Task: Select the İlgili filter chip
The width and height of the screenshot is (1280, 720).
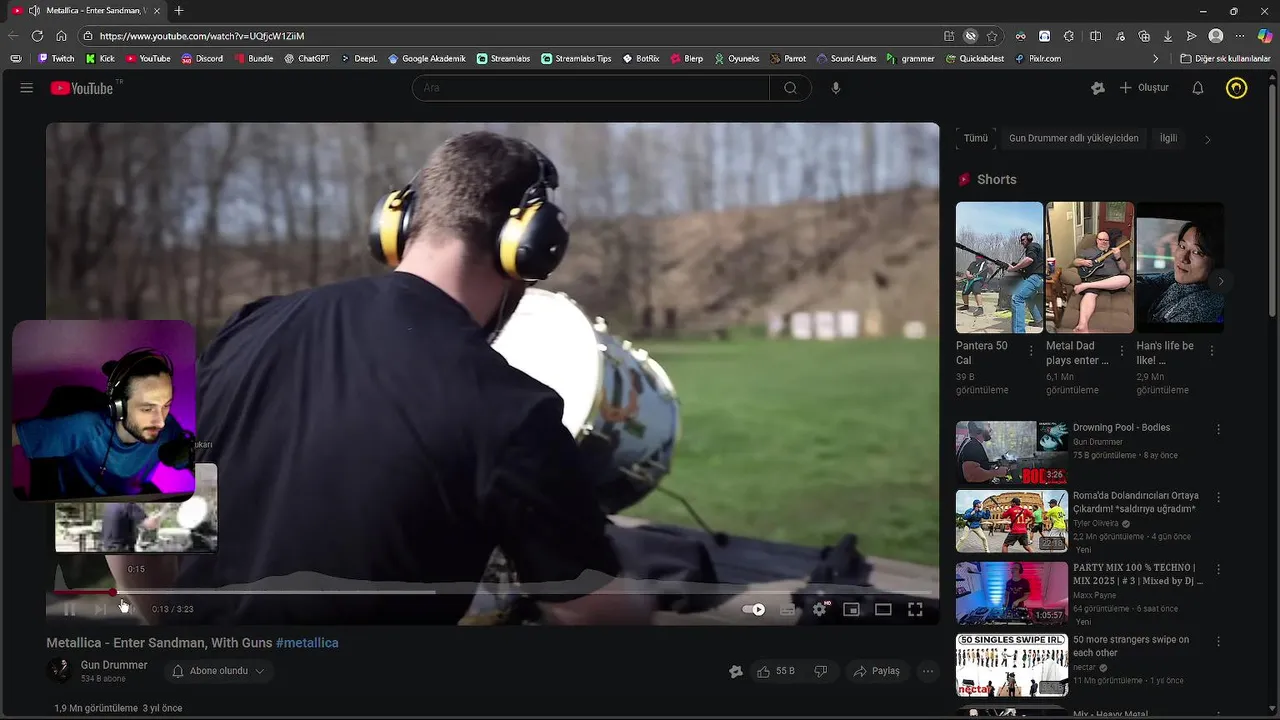Action: pyautogui.click(x=1168, y=138)
